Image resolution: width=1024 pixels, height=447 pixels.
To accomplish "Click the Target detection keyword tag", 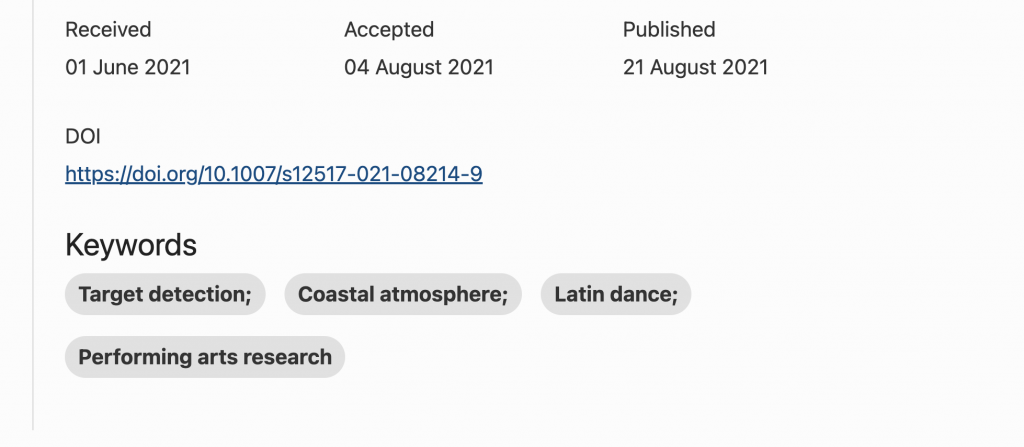I will click(x=165, y=294).
